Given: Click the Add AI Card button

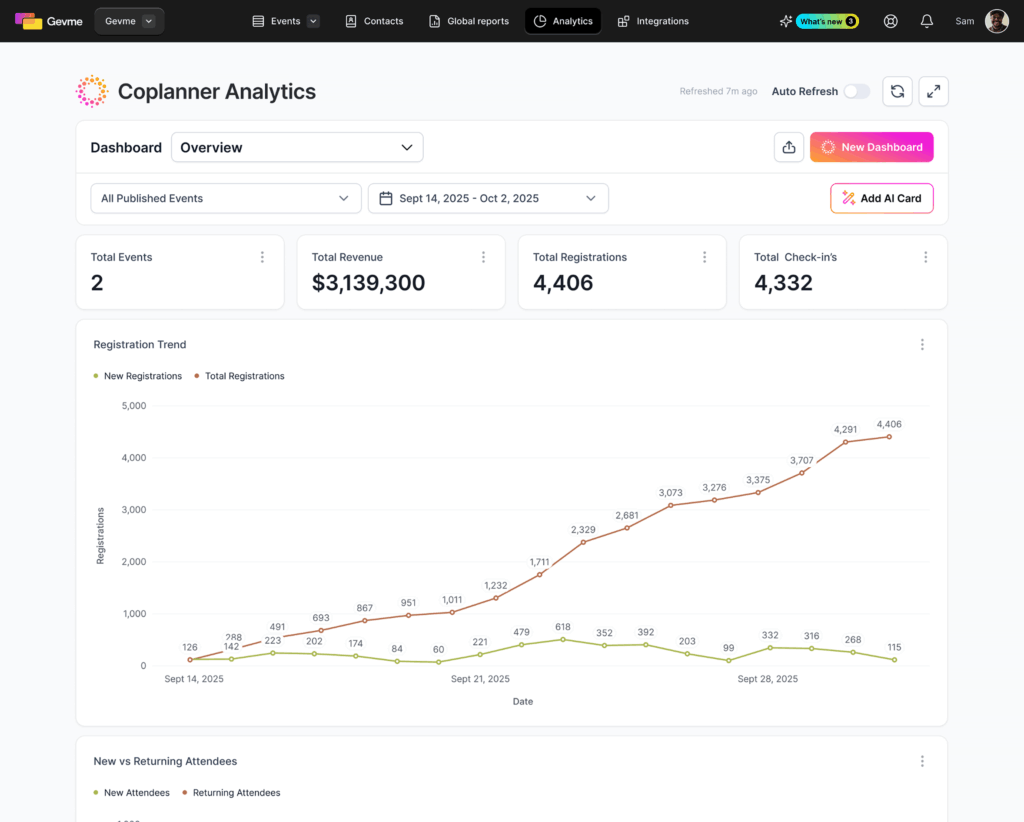Looking at the screenshot, I should 881,198.
